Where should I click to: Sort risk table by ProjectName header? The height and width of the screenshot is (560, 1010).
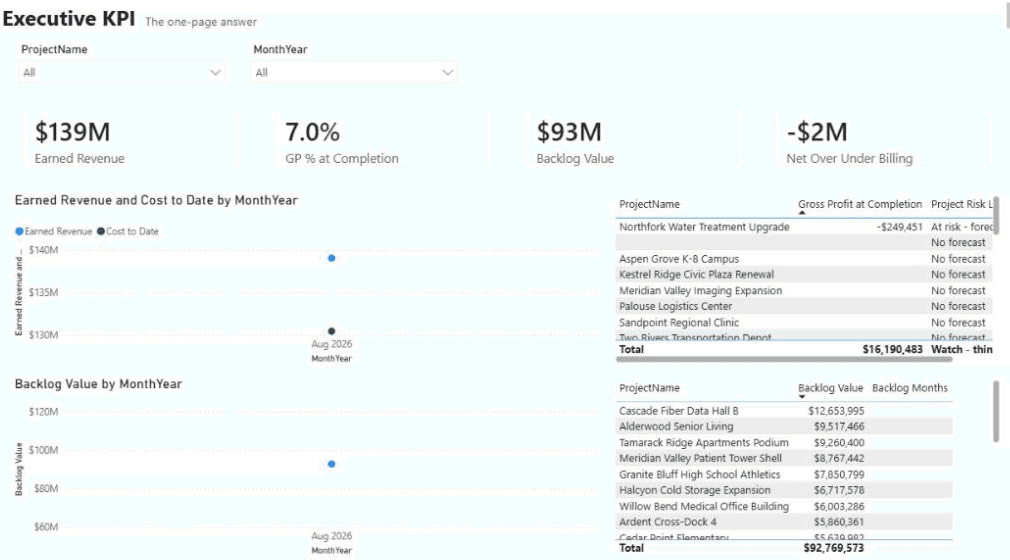(x=649, y=204)
